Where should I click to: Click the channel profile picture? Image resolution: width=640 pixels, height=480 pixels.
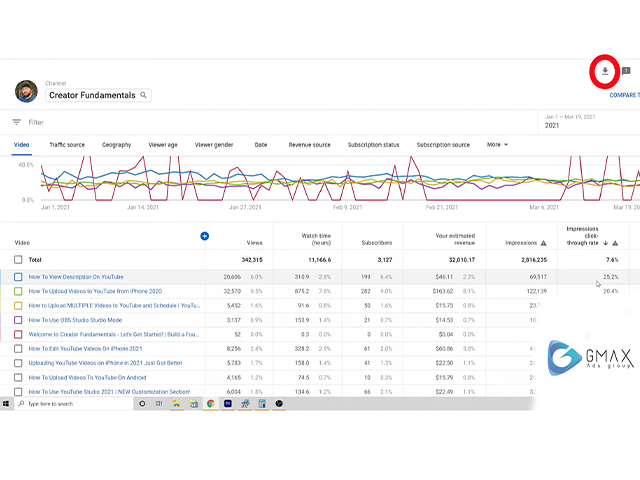pyautogui.click(x=27, y=91)
